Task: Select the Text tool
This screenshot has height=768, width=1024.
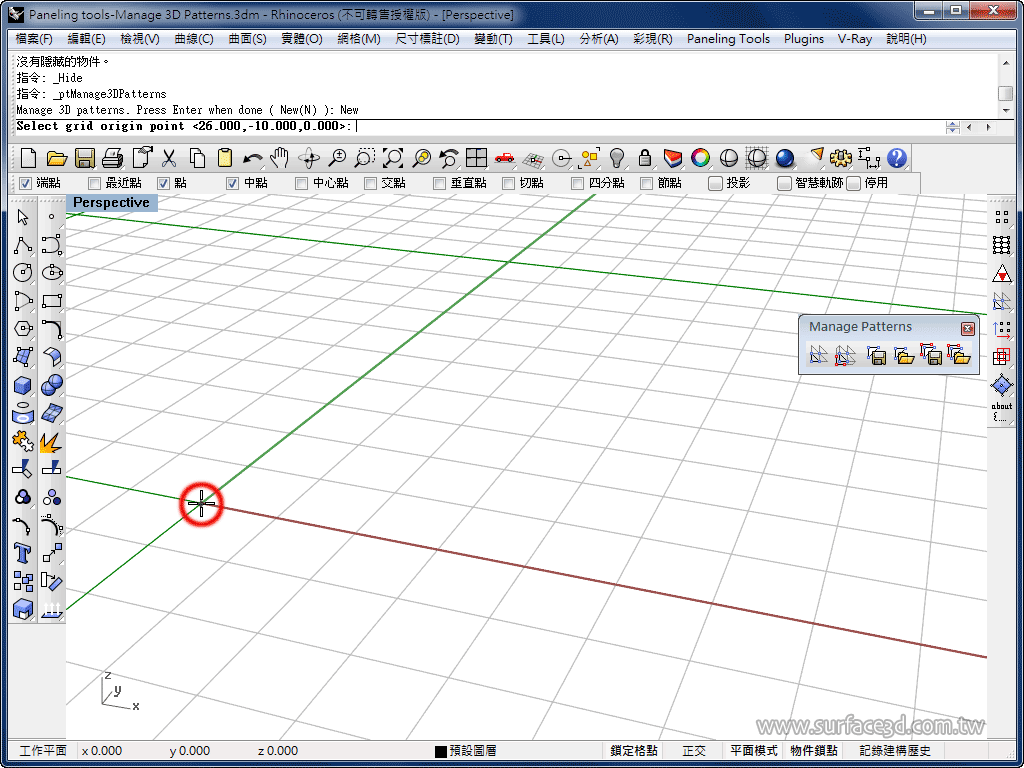Action: pyautogui.click(x=23, y=554)
